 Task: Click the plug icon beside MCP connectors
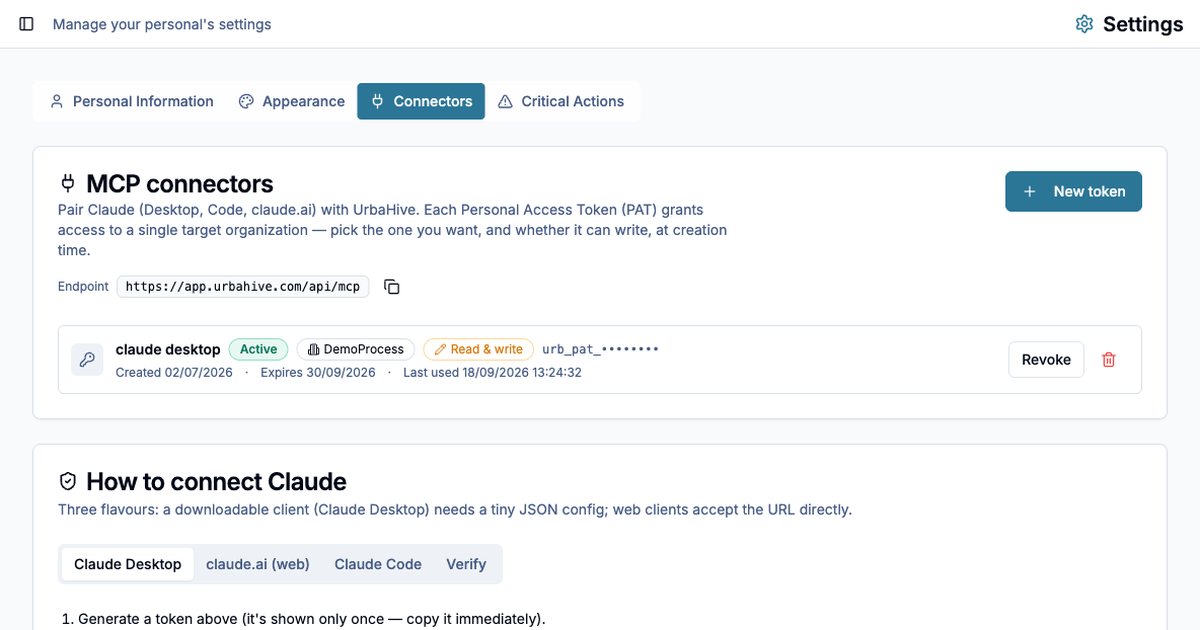[68, 183]
